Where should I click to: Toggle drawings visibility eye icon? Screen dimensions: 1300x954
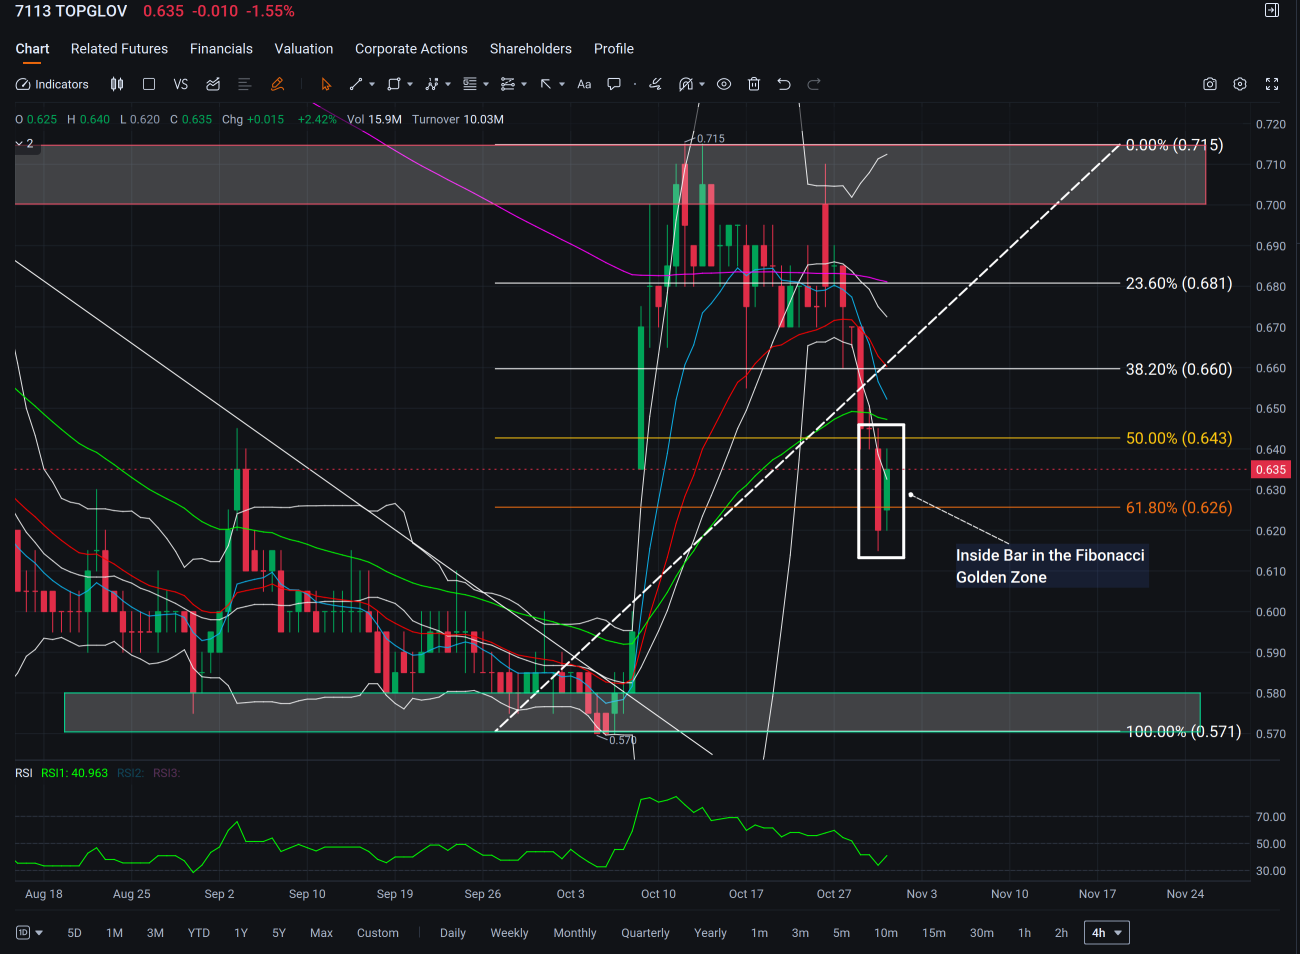click(x=724, y=84)
